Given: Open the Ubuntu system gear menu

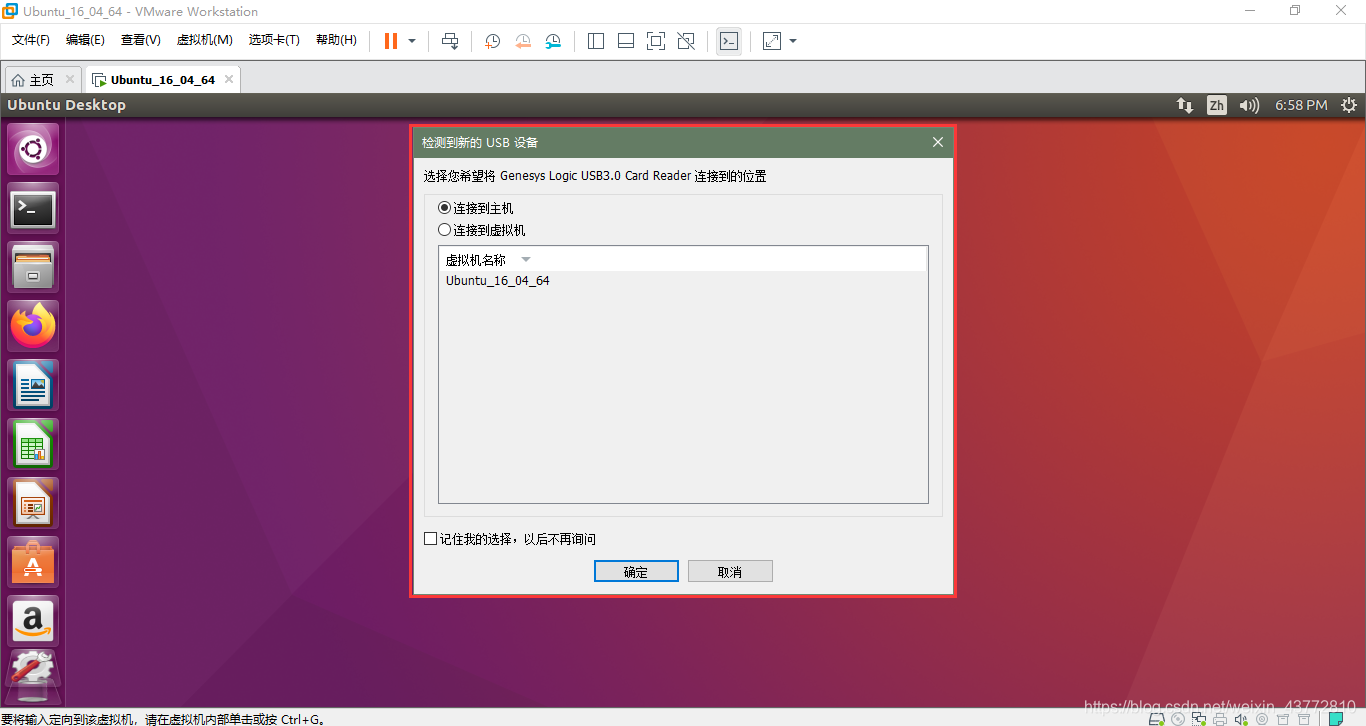Looking at the screenshot, I should tap(1349, 105).
